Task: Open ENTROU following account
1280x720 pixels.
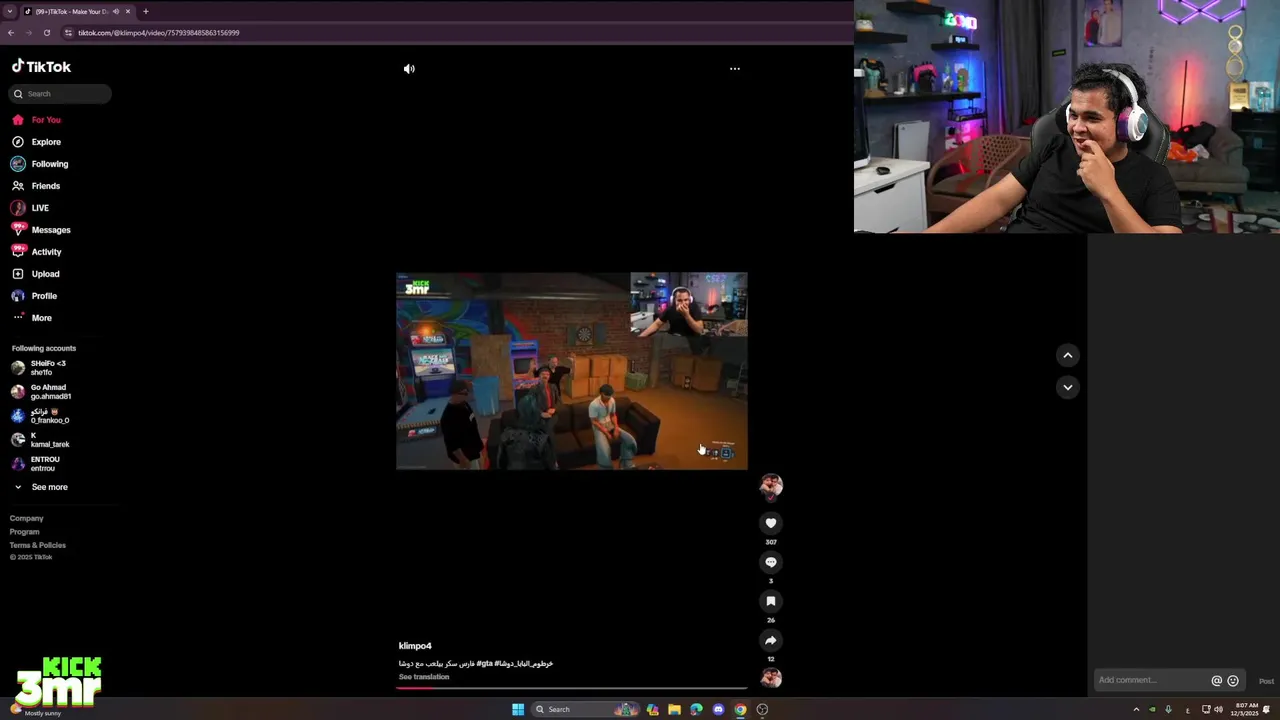Action: pyautogui.click(x=35, y=464)
